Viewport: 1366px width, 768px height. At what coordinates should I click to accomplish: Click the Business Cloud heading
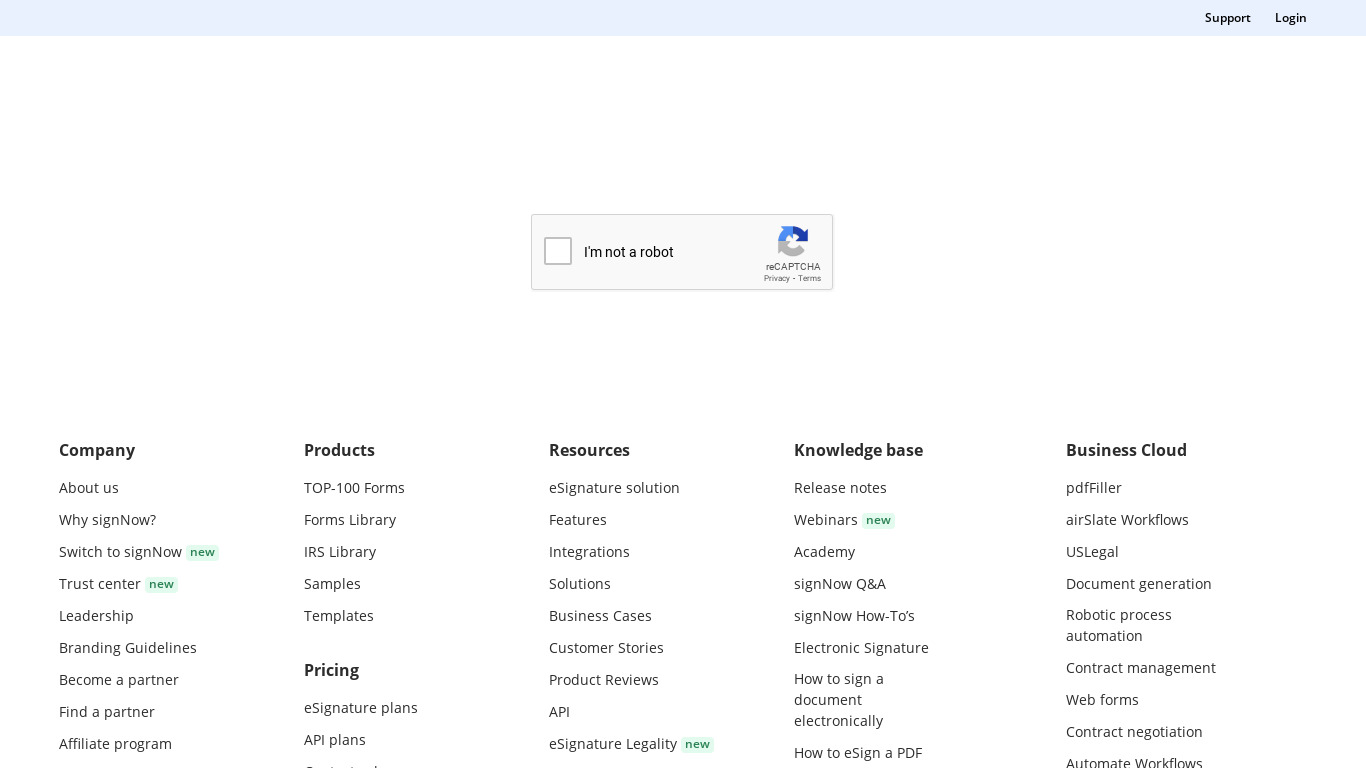pos(1126,450)
